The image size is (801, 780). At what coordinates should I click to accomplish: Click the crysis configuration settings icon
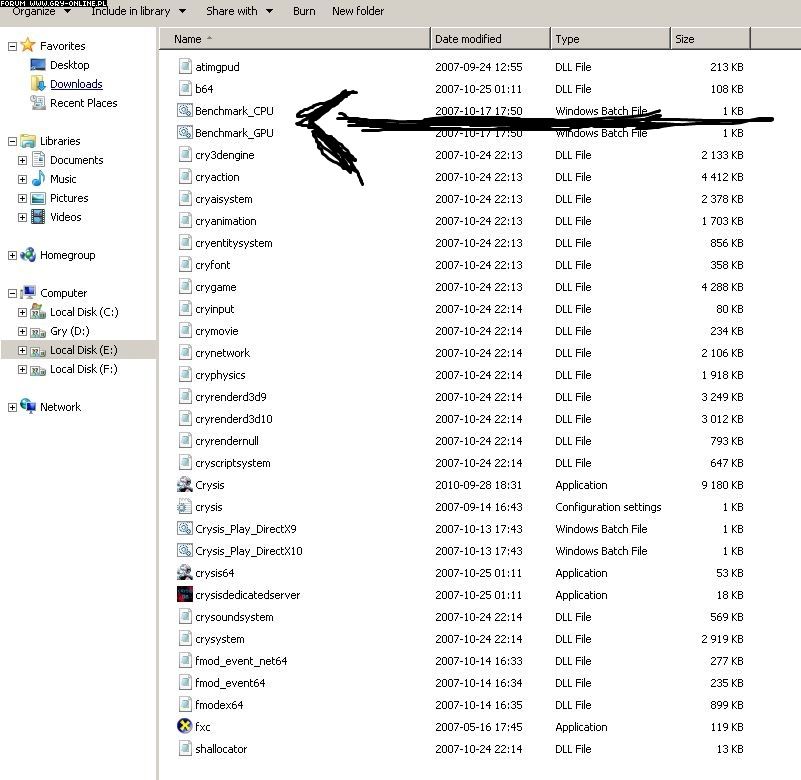[184, 507]
